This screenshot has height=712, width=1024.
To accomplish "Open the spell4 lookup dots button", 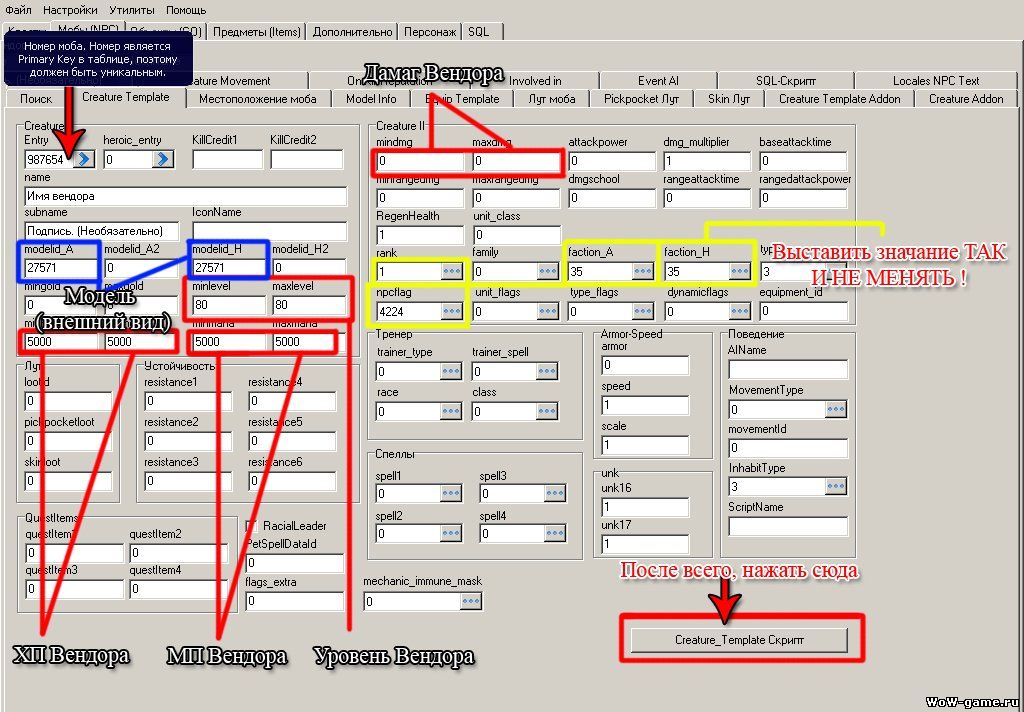I will click(x=555, y=534).
